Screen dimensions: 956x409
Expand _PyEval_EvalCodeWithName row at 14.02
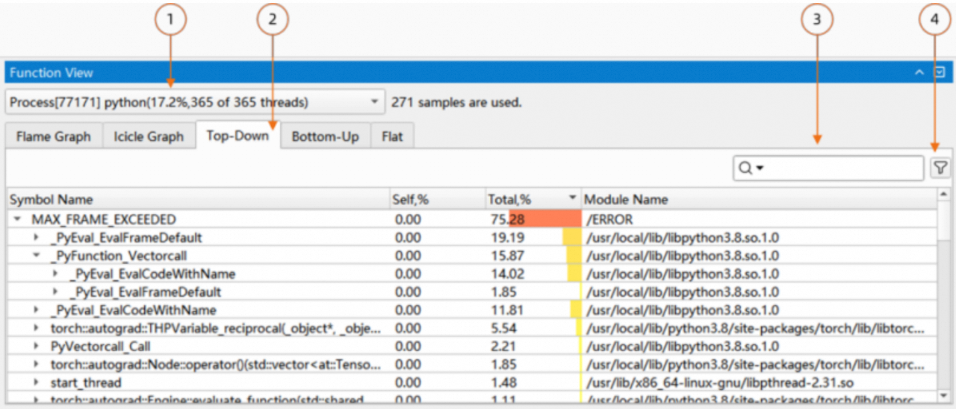(57, 274)
